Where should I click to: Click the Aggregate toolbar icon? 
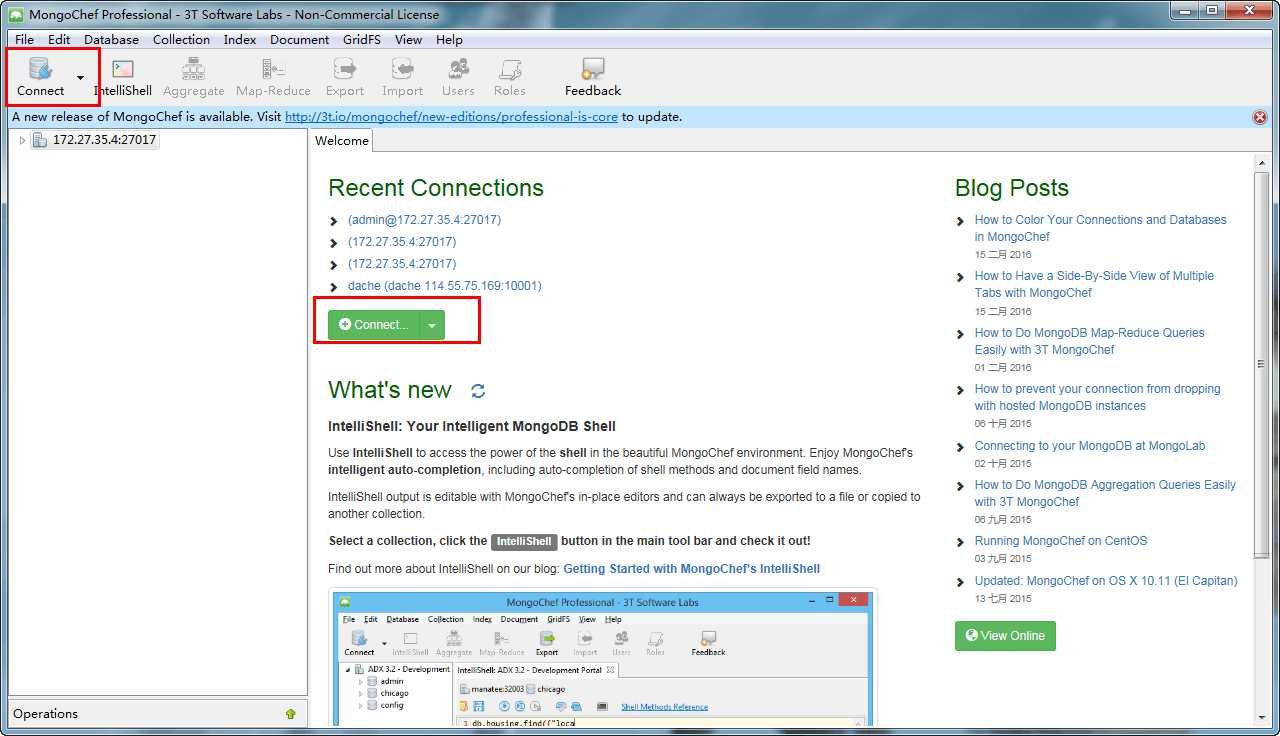[x=193, y=77]
